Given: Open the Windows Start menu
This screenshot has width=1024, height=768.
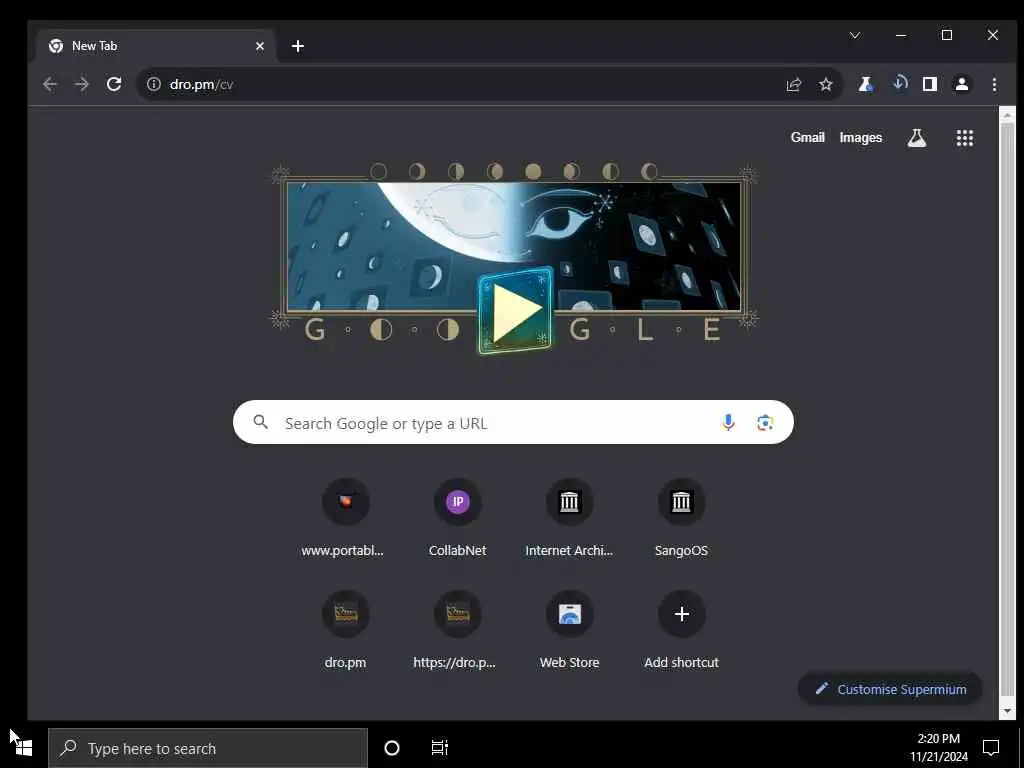Looking at the screenshot, I should (24, 748).
